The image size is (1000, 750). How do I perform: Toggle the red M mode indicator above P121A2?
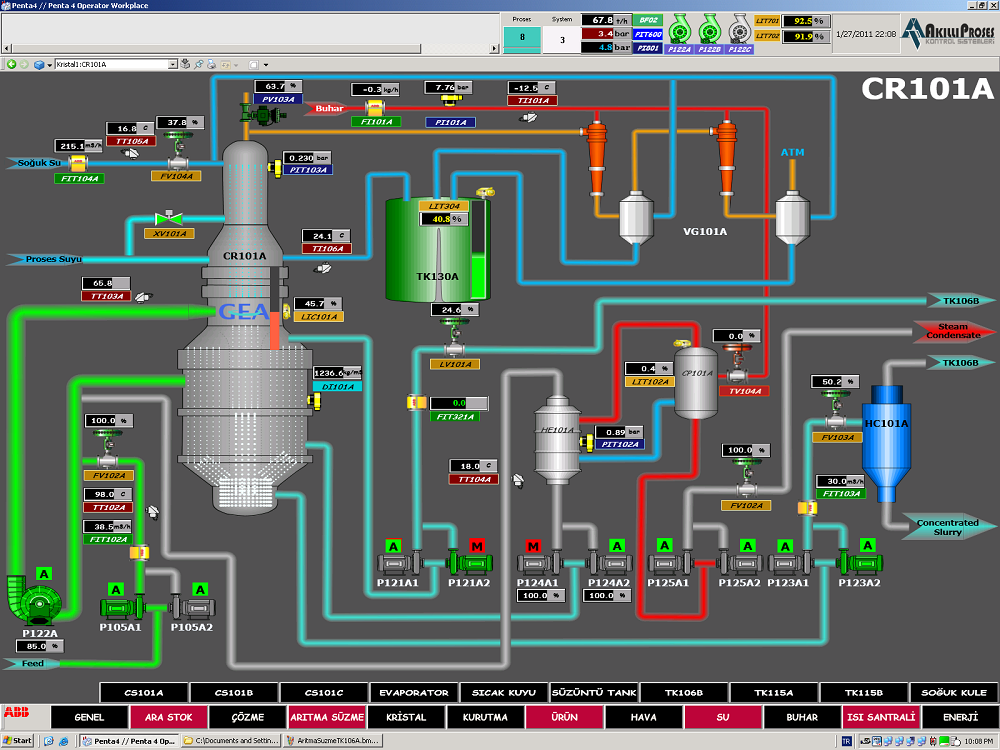click(x=477, y=545)
